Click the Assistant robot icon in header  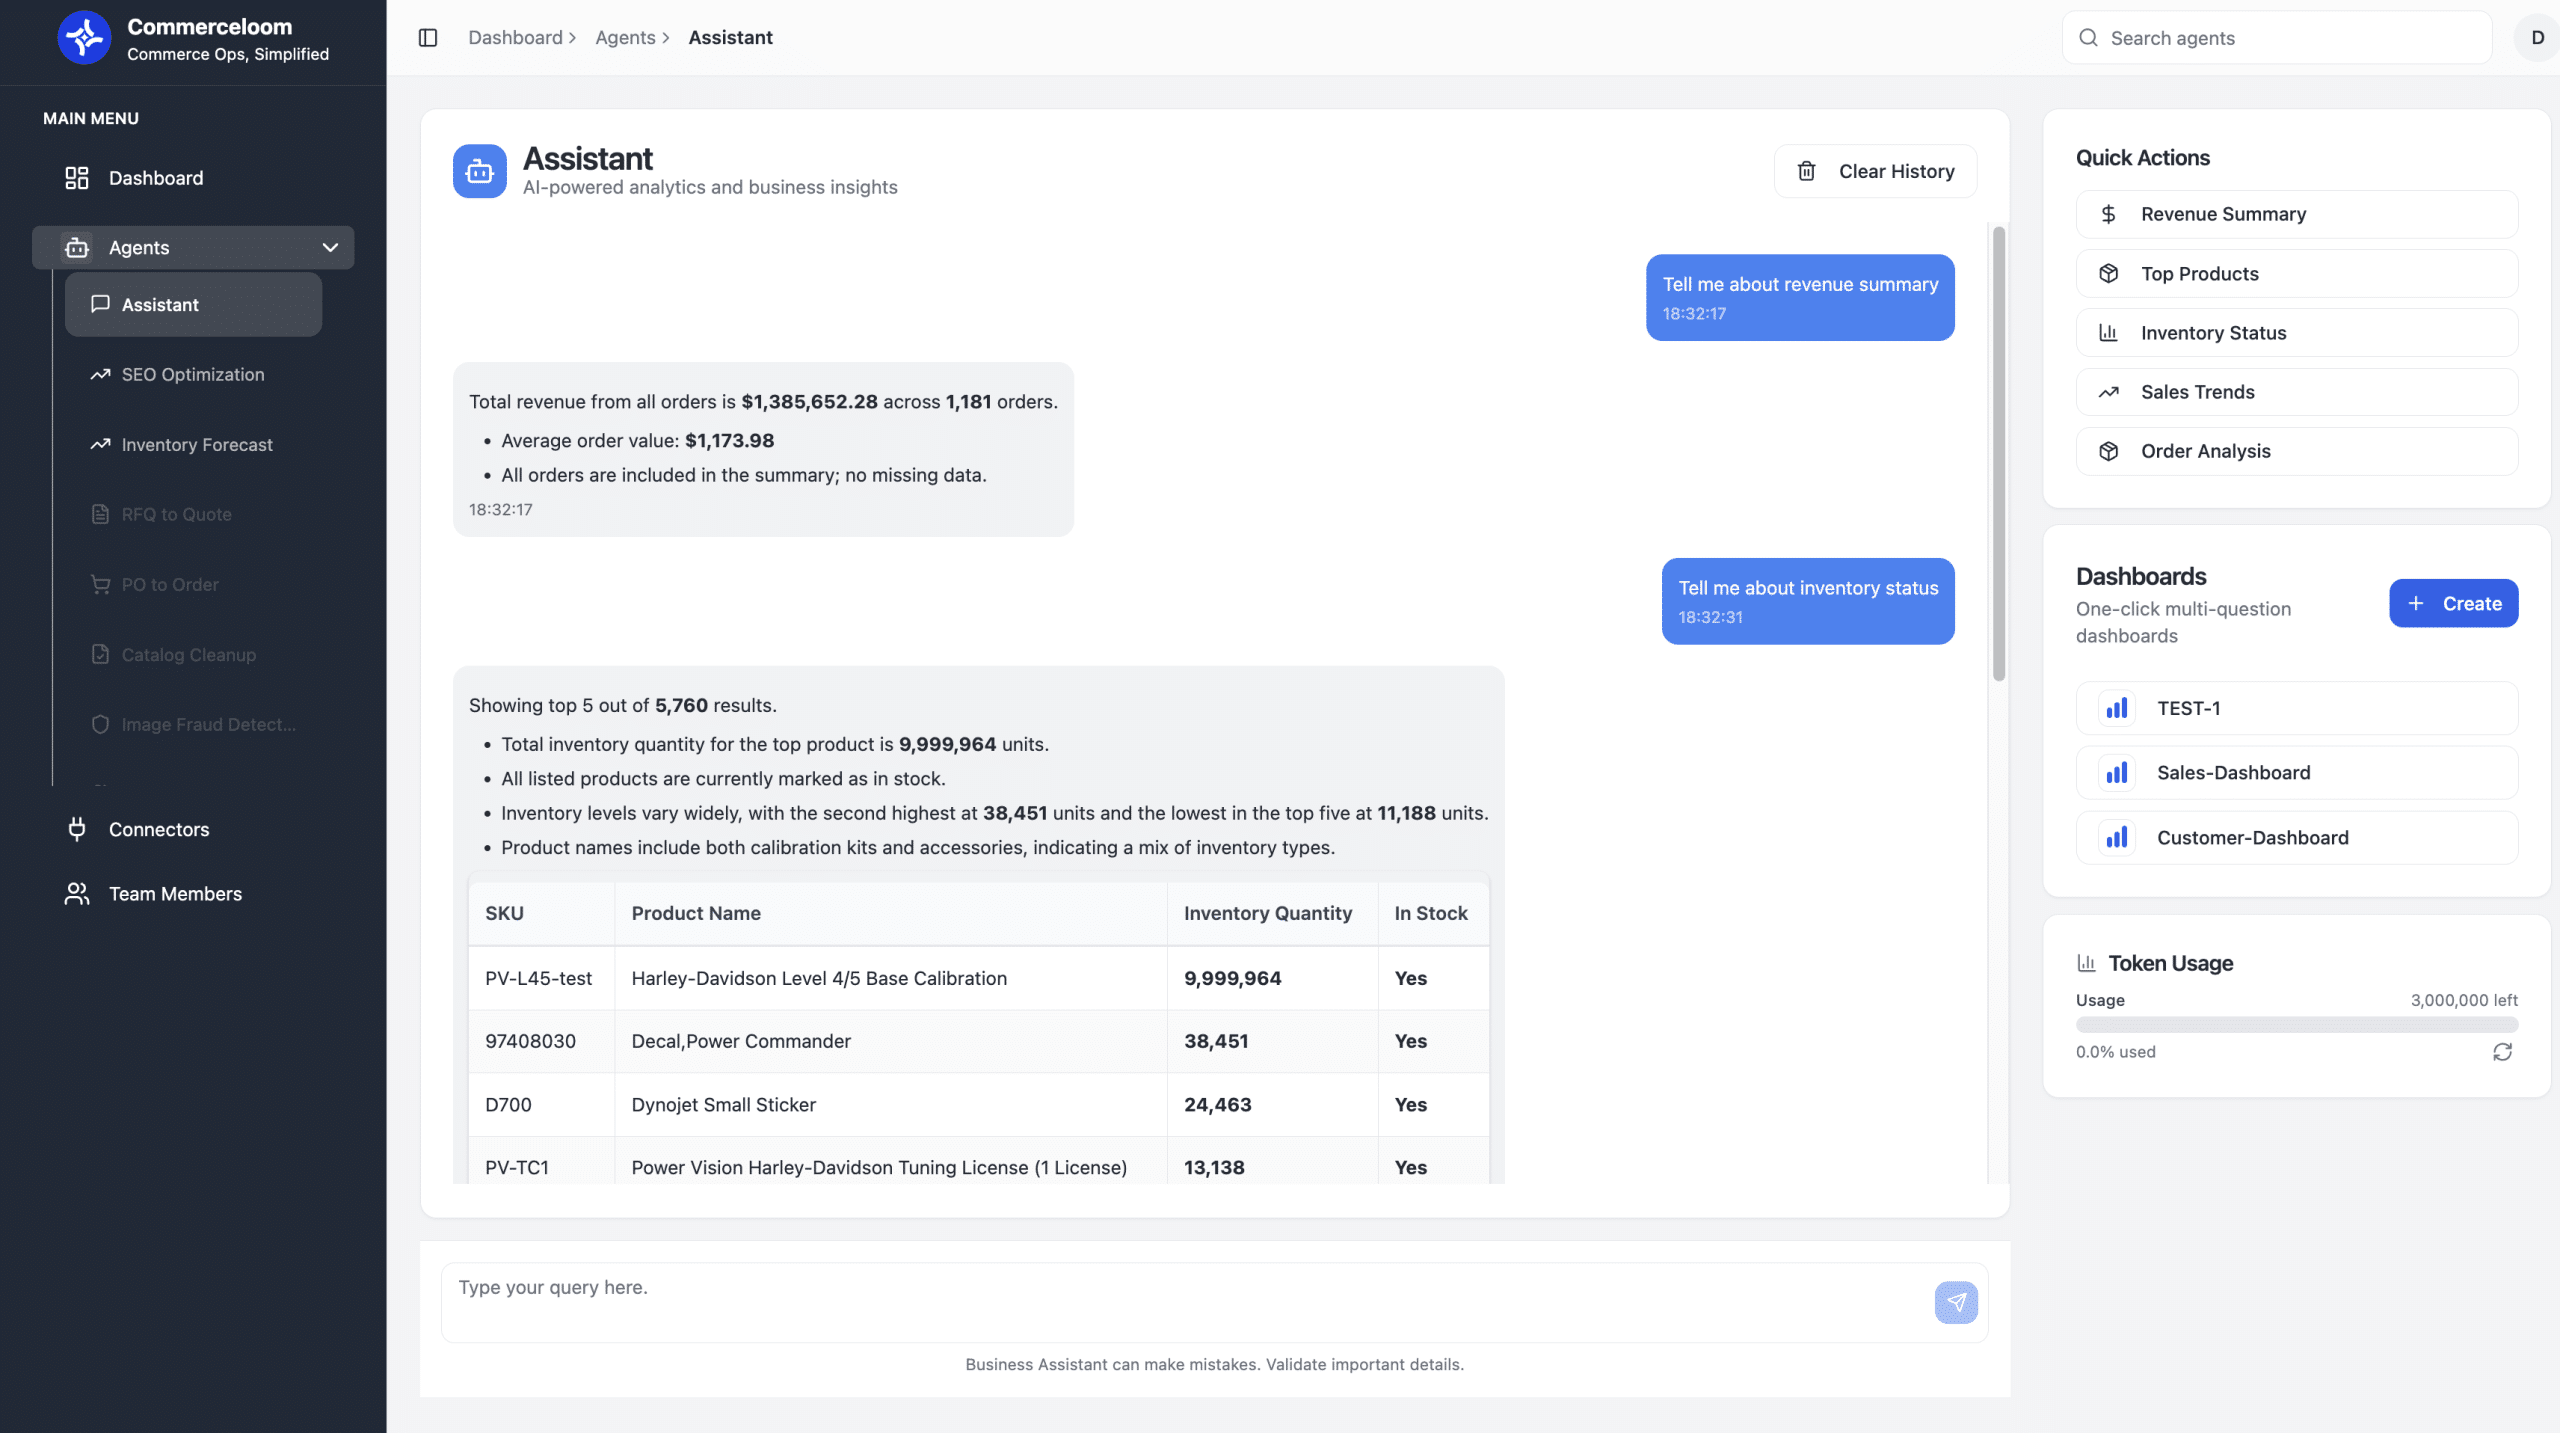pos(480,172)
